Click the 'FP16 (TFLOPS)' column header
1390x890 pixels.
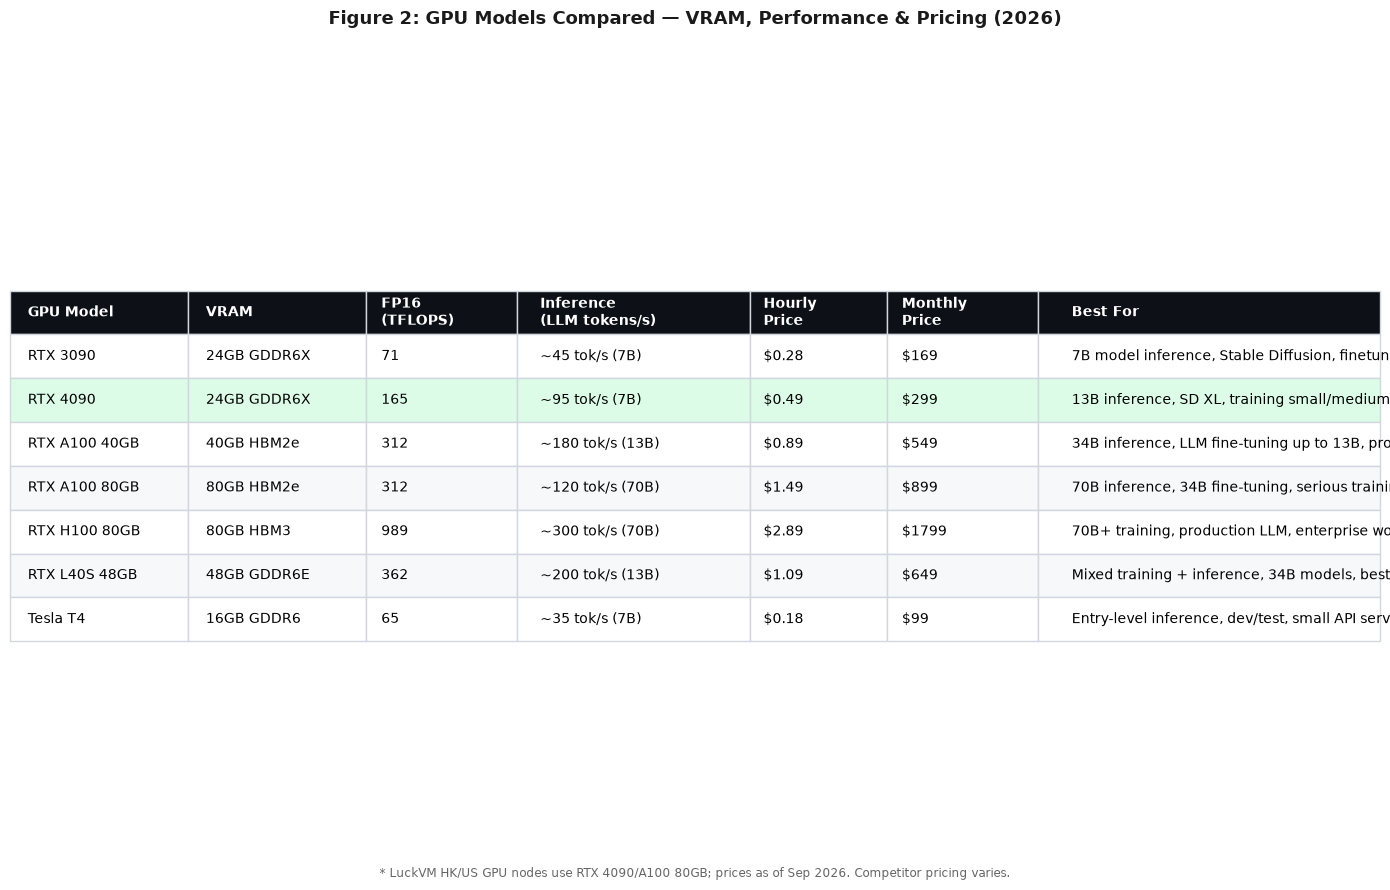point(441,312)
